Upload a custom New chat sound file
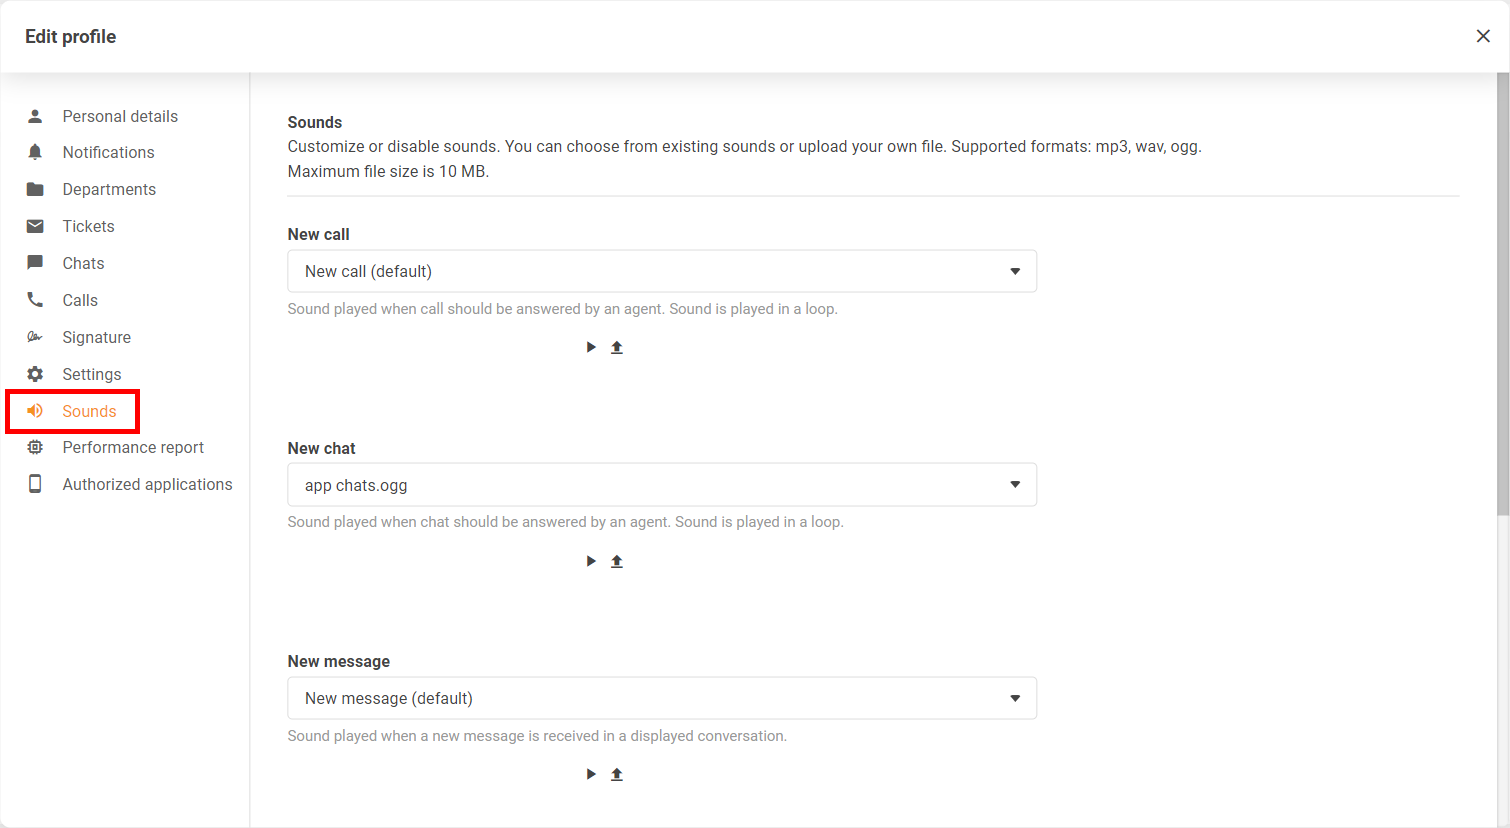Screen dimensions: 1510x828 point(617,561)
